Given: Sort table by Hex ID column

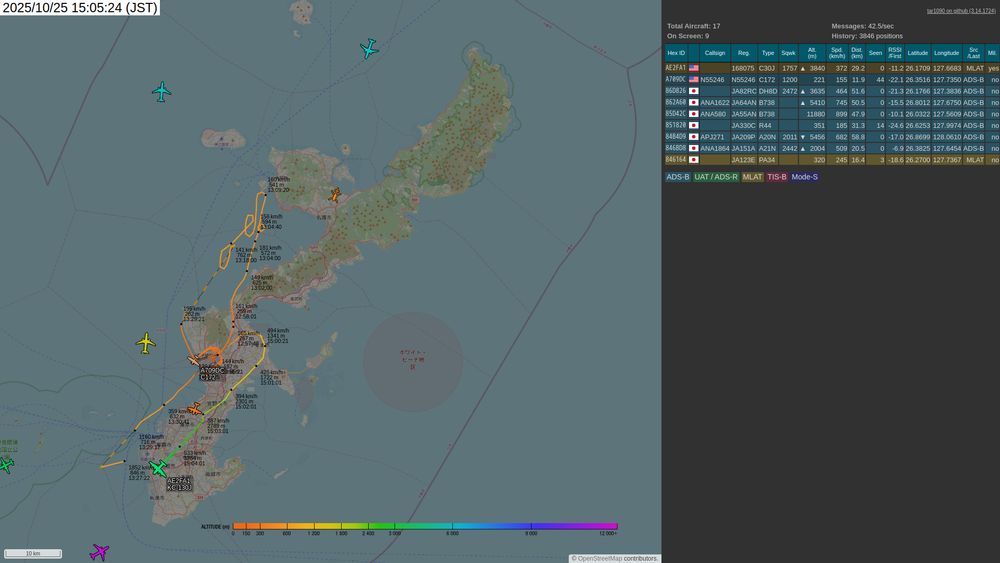Looking at the screenshot, I should click(675, 53).
